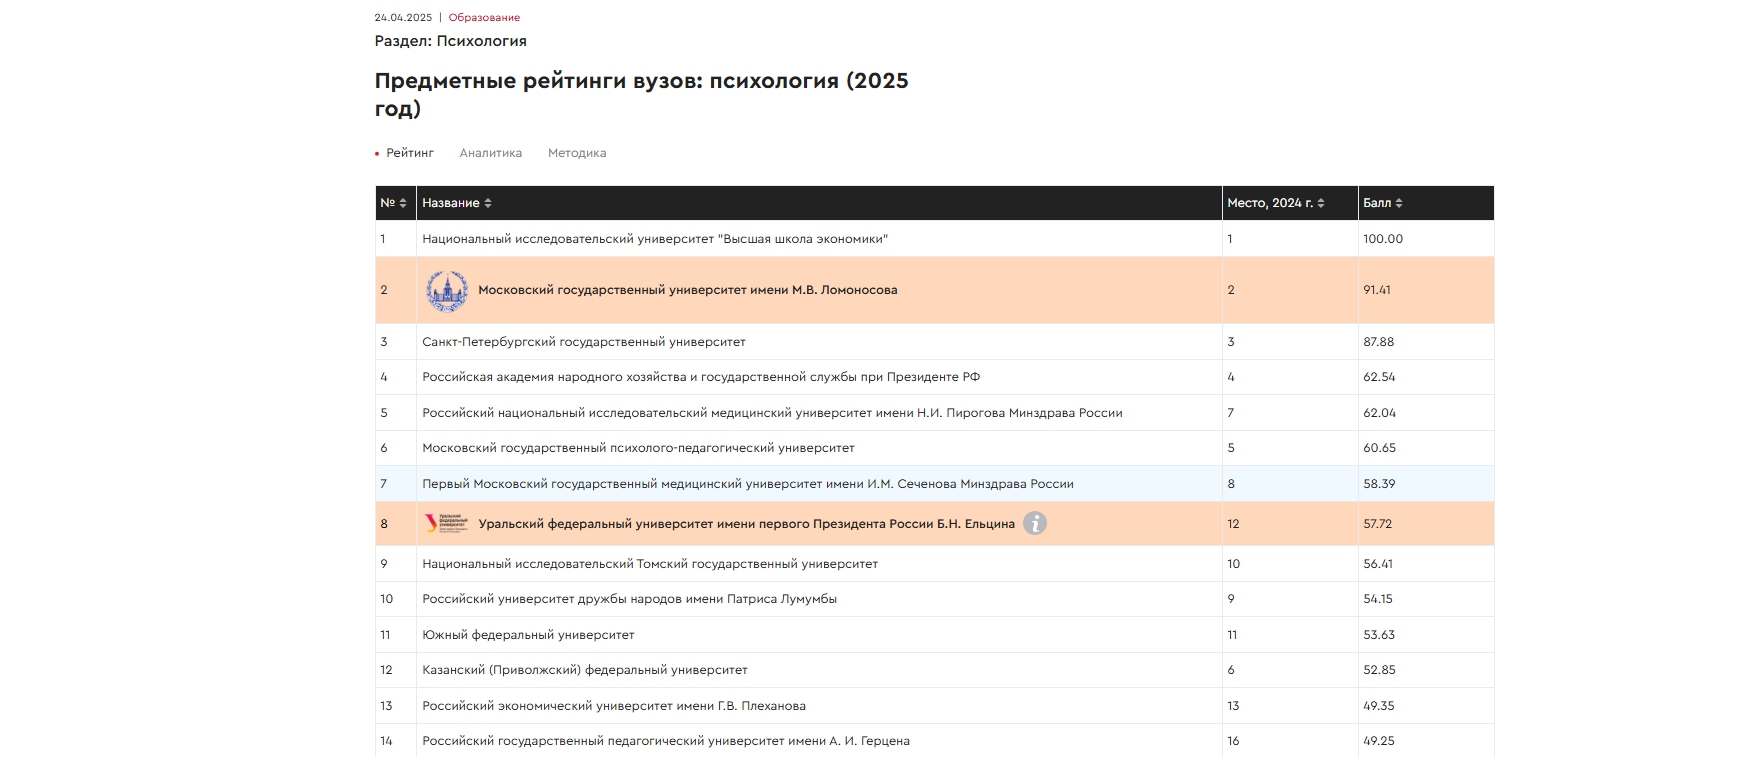Select the Рейтинг tab
Viewport: 1737px width, 757px height.
point(410,153)
